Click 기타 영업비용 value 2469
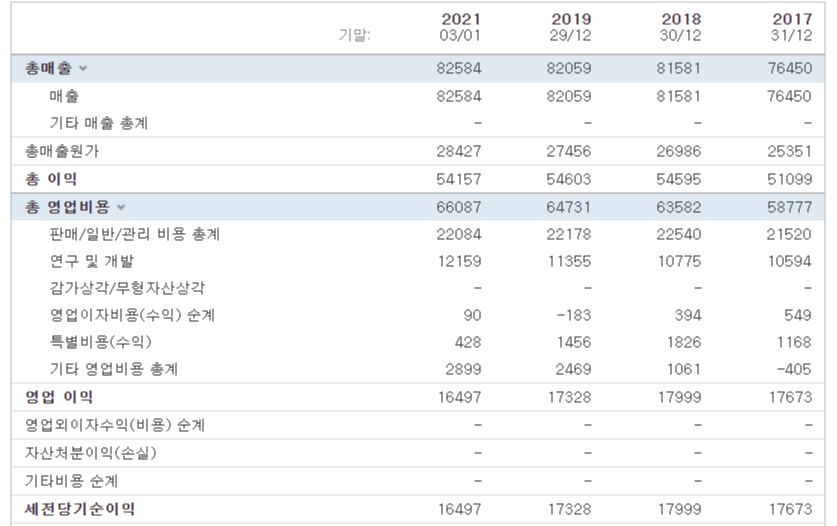The width and height of the screenshot is (837, 526). 573,369
